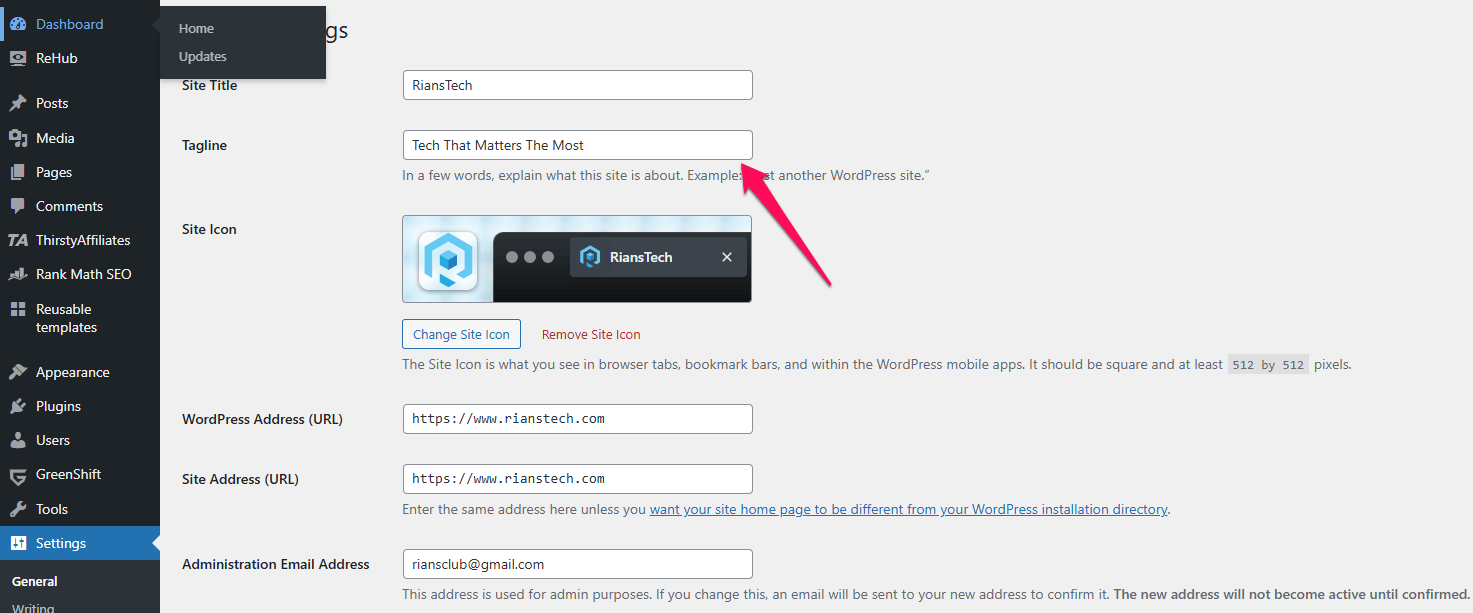Viewport: 1473px width, 613px height.
Task: Click the Rank Math SEO icon
Action: 18,274
